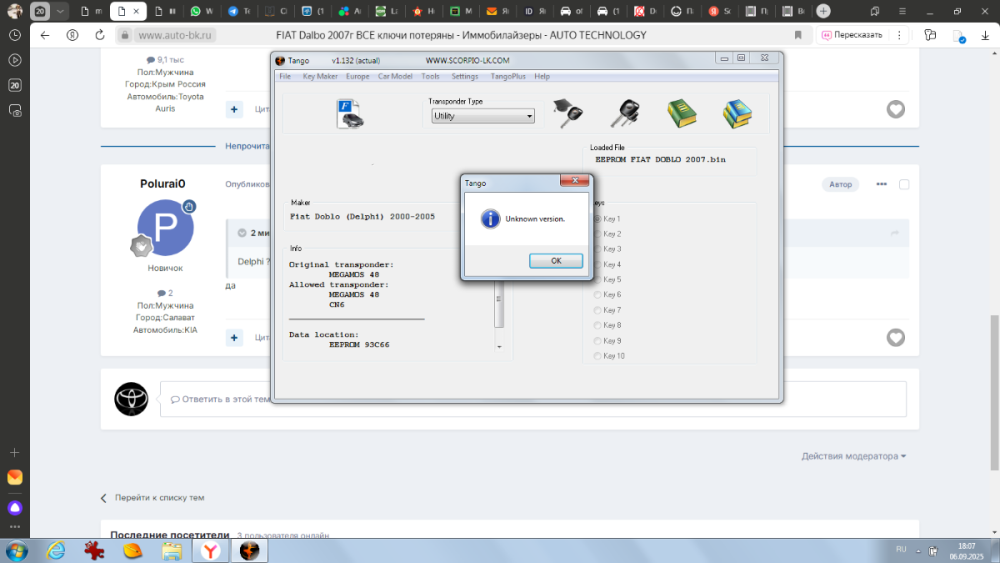Viewport: 1000px width, 563px height.
Task: Click the browser bookmark icon in the address bar
Action: (798, 35)
